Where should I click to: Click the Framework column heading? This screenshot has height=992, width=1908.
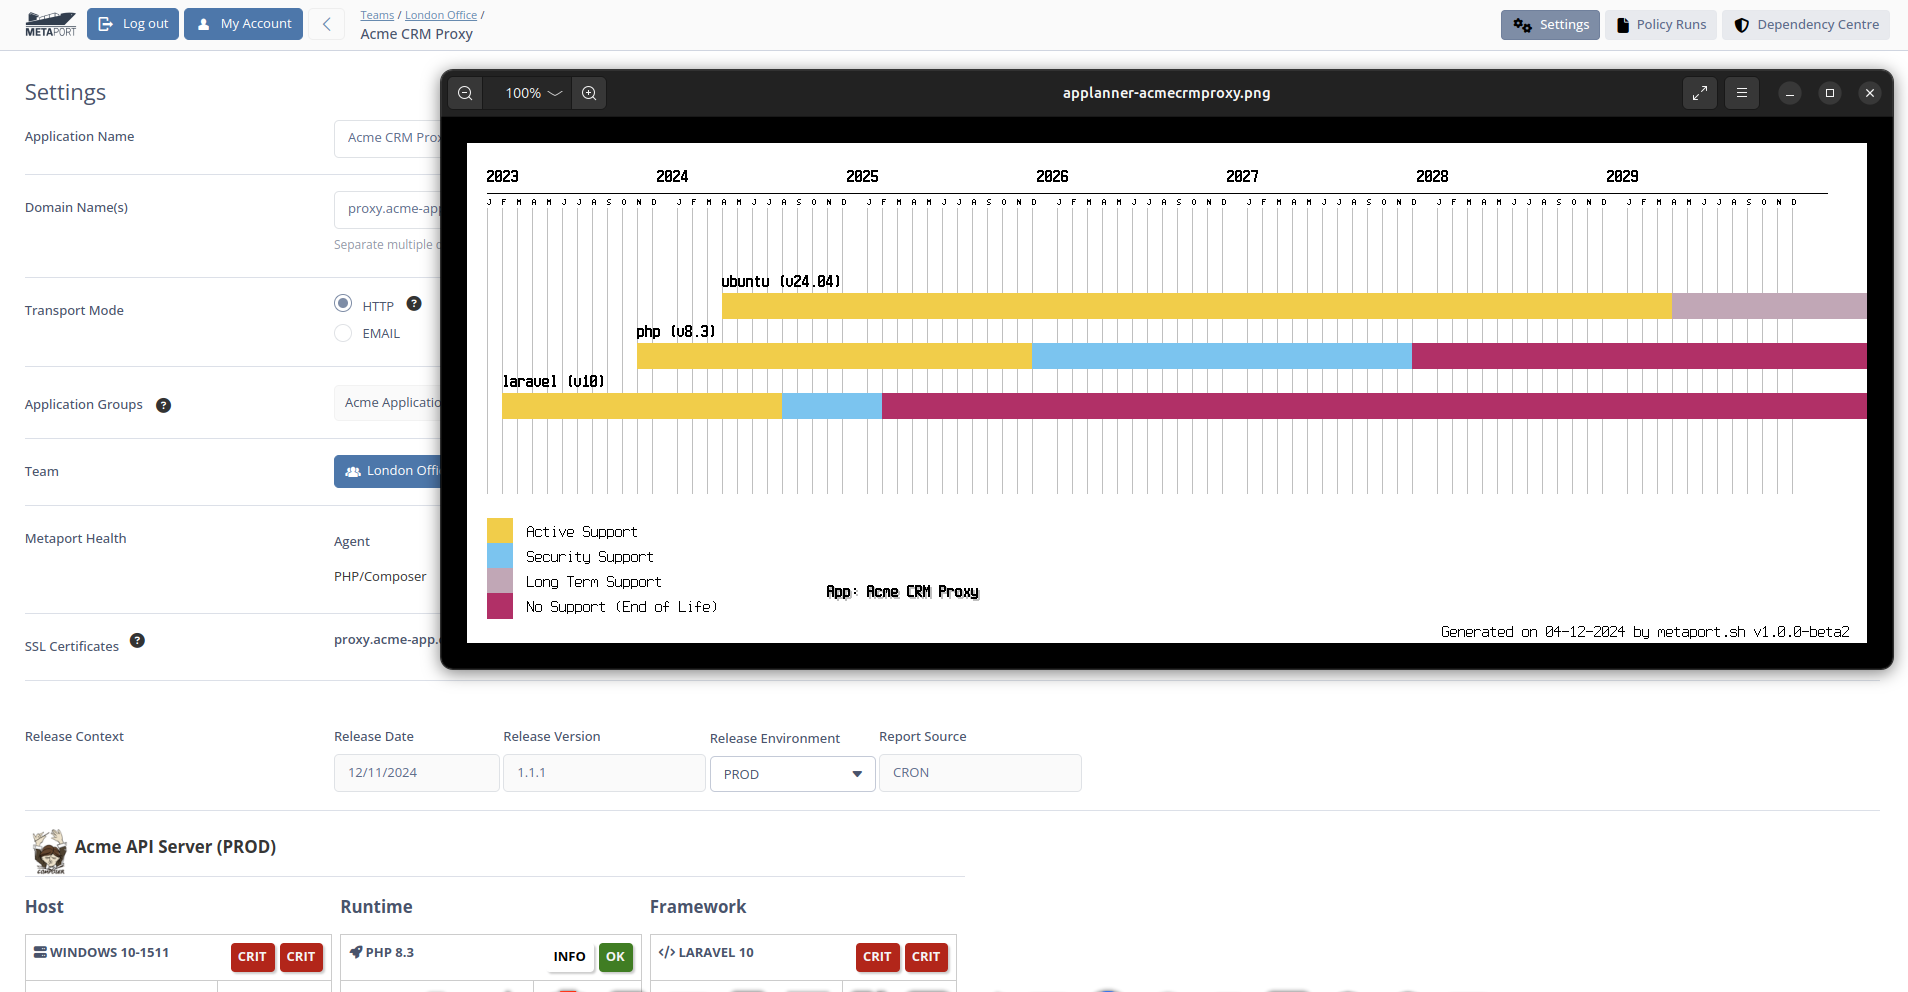[698, 907]
